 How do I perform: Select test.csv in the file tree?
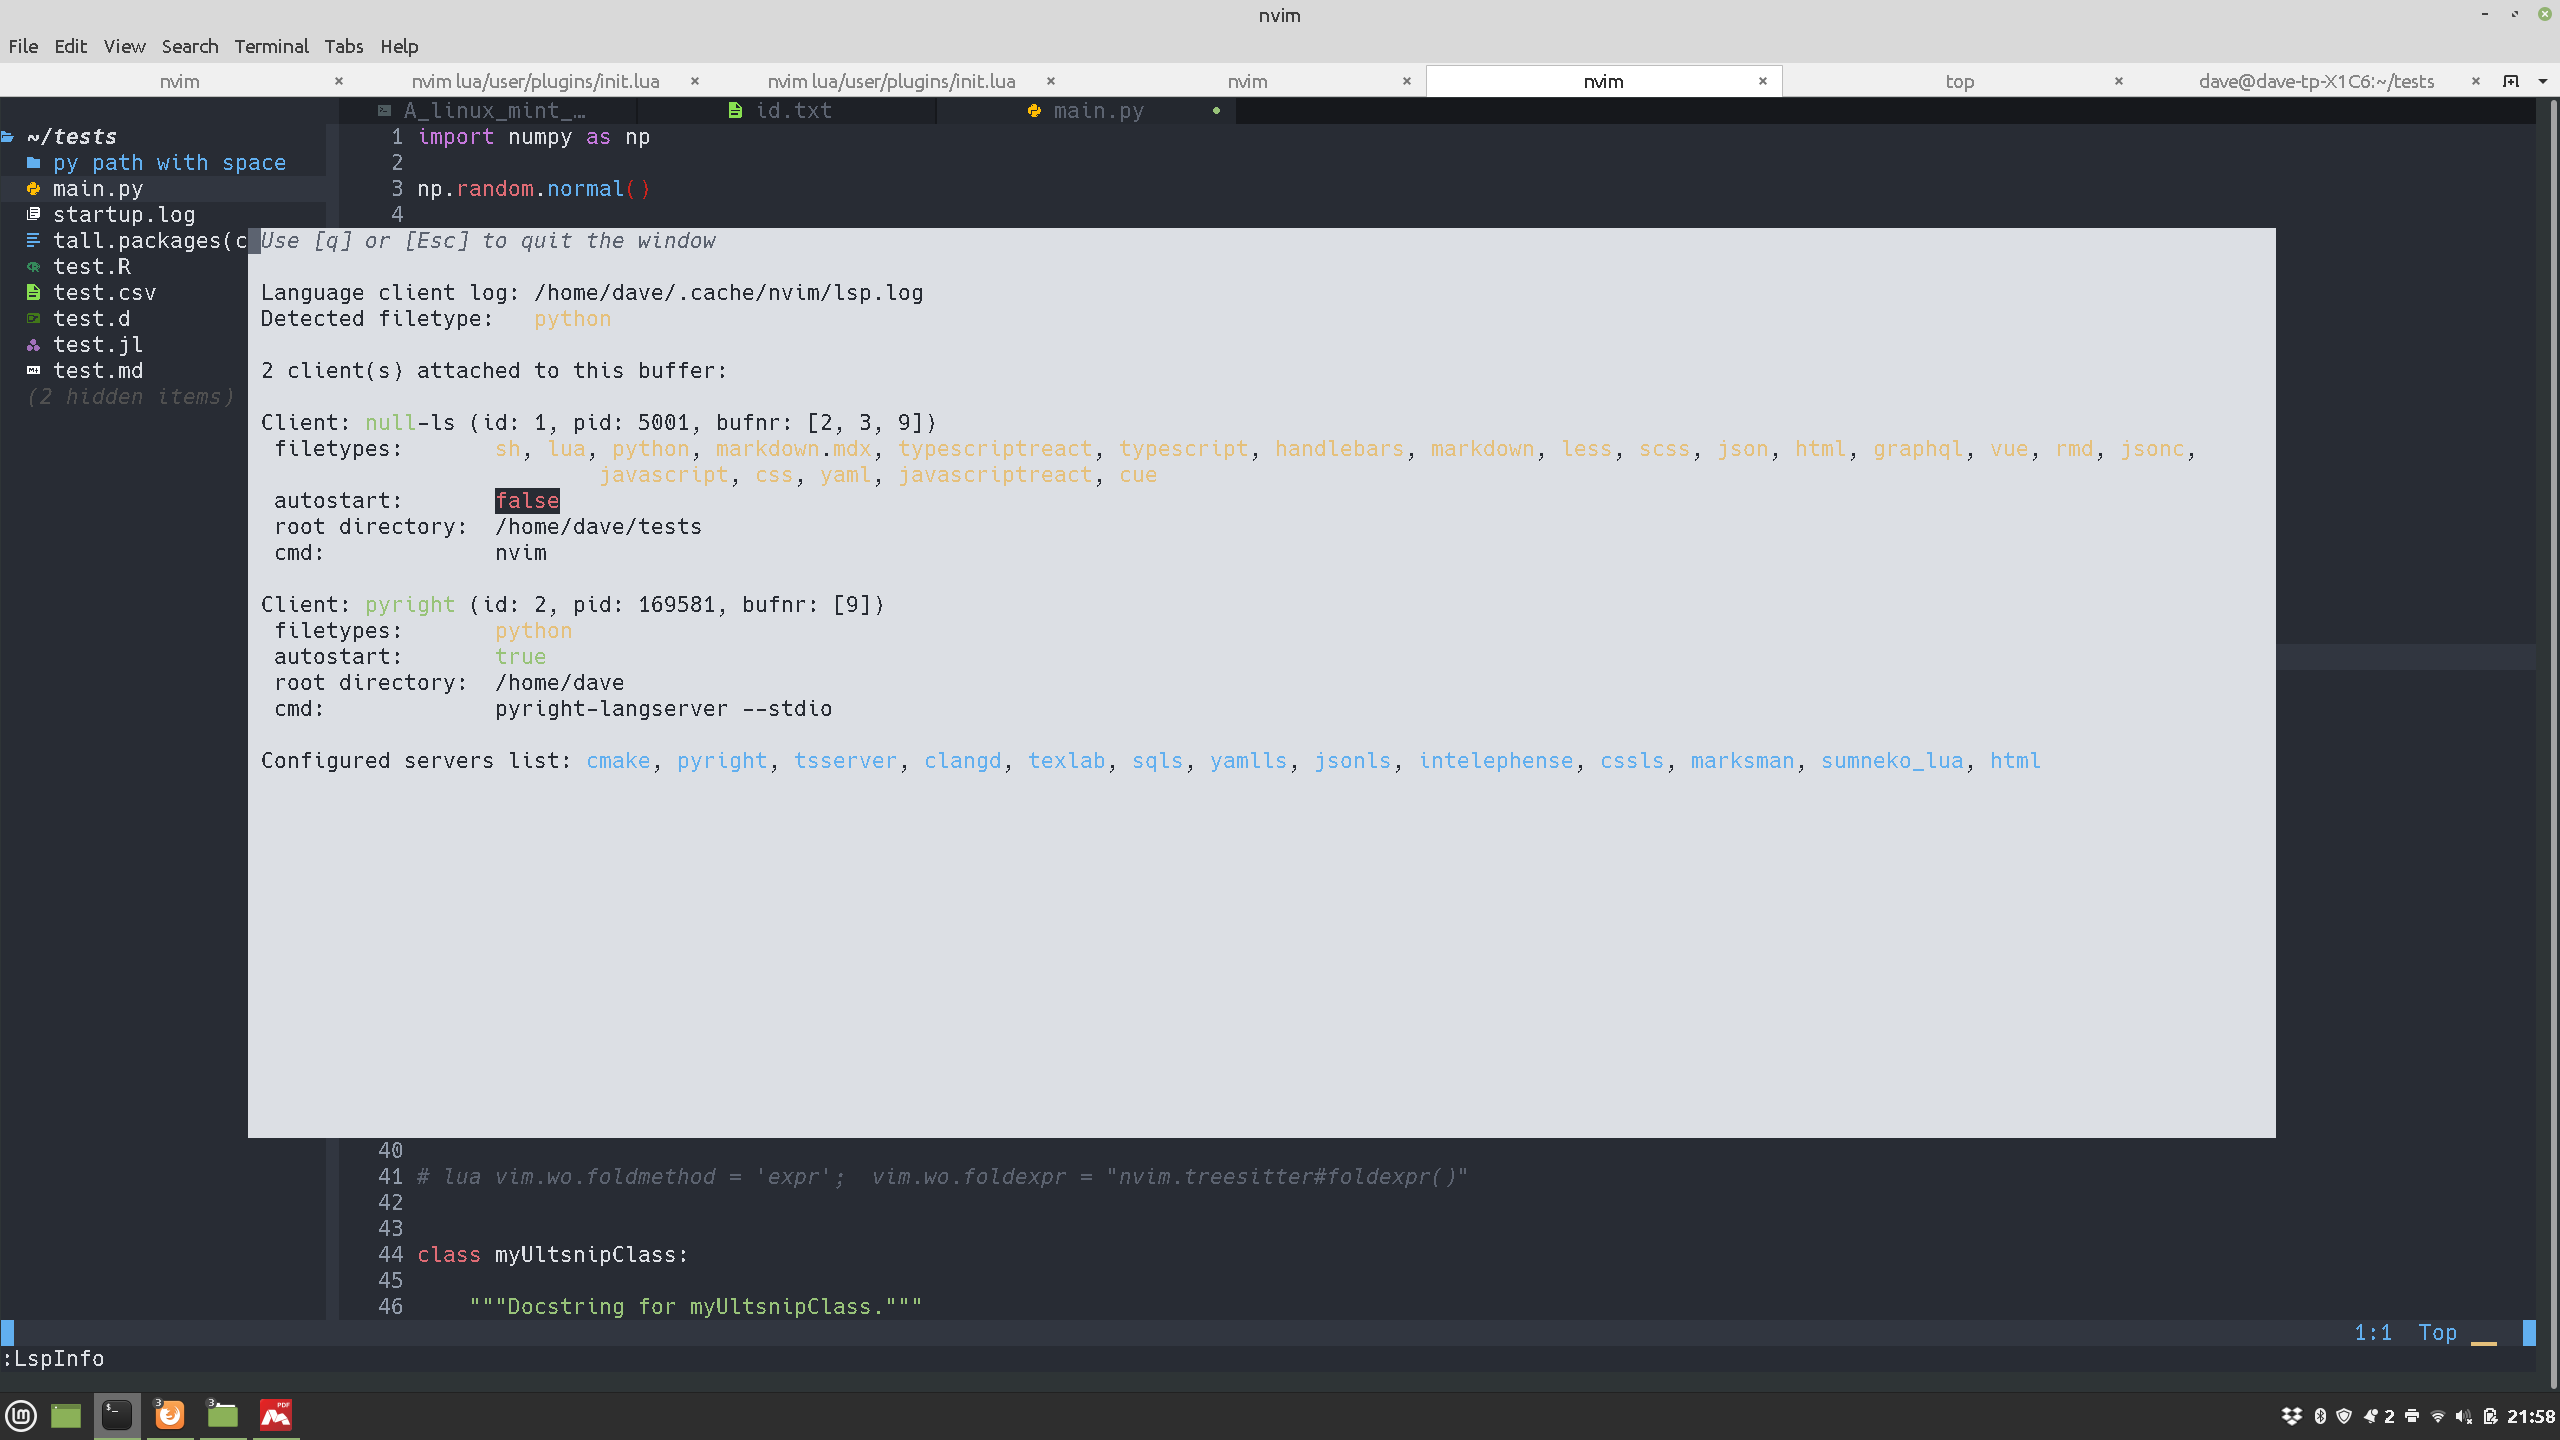[x=104, y=293]
